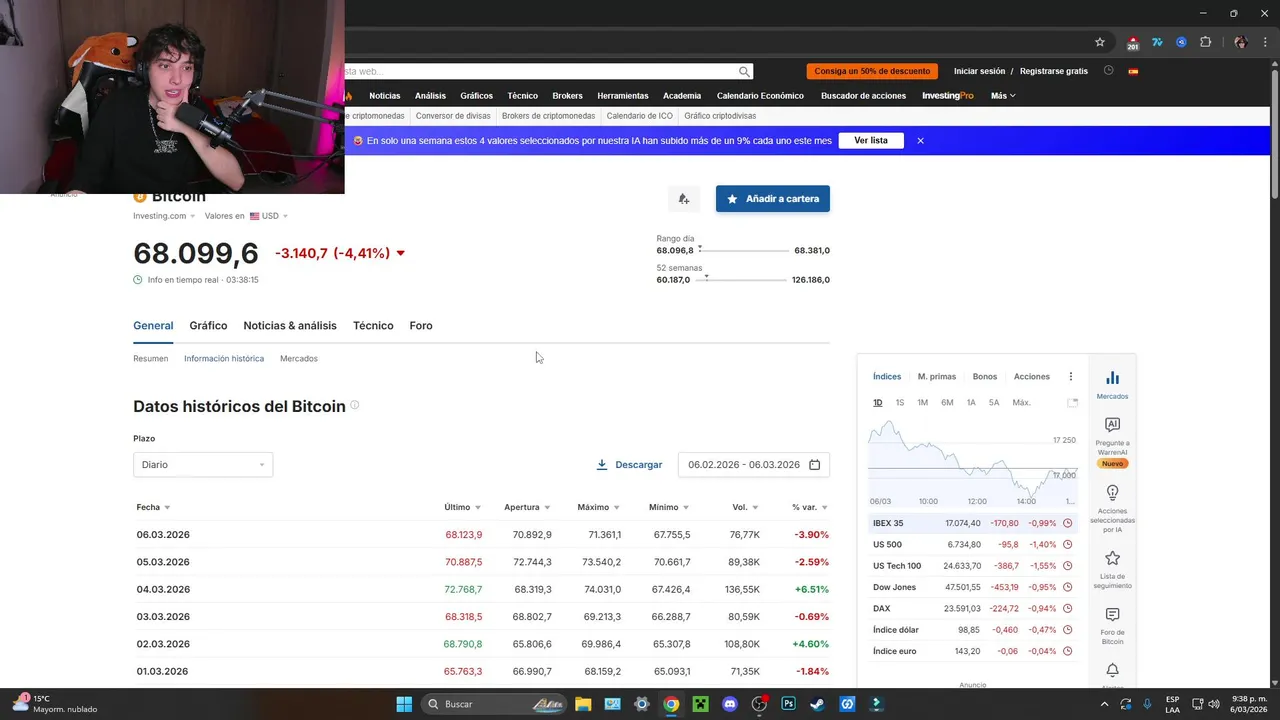Sort the table by Vol.
Viewport: 1280px width, 720px height.
745,507
